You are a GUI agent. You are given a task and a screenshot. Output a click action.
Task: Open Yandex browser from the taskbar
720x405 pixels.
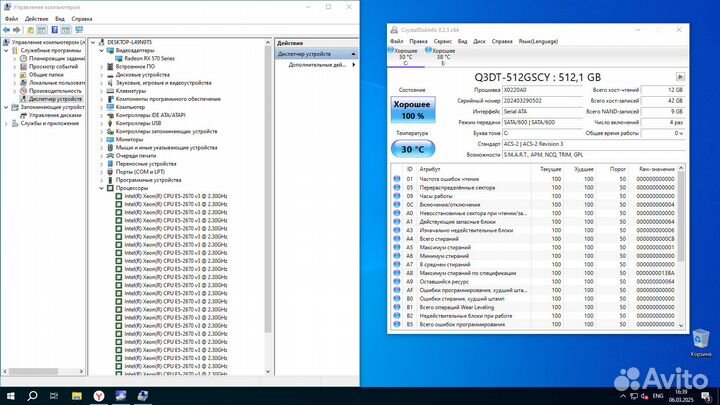tap(97, 396)
